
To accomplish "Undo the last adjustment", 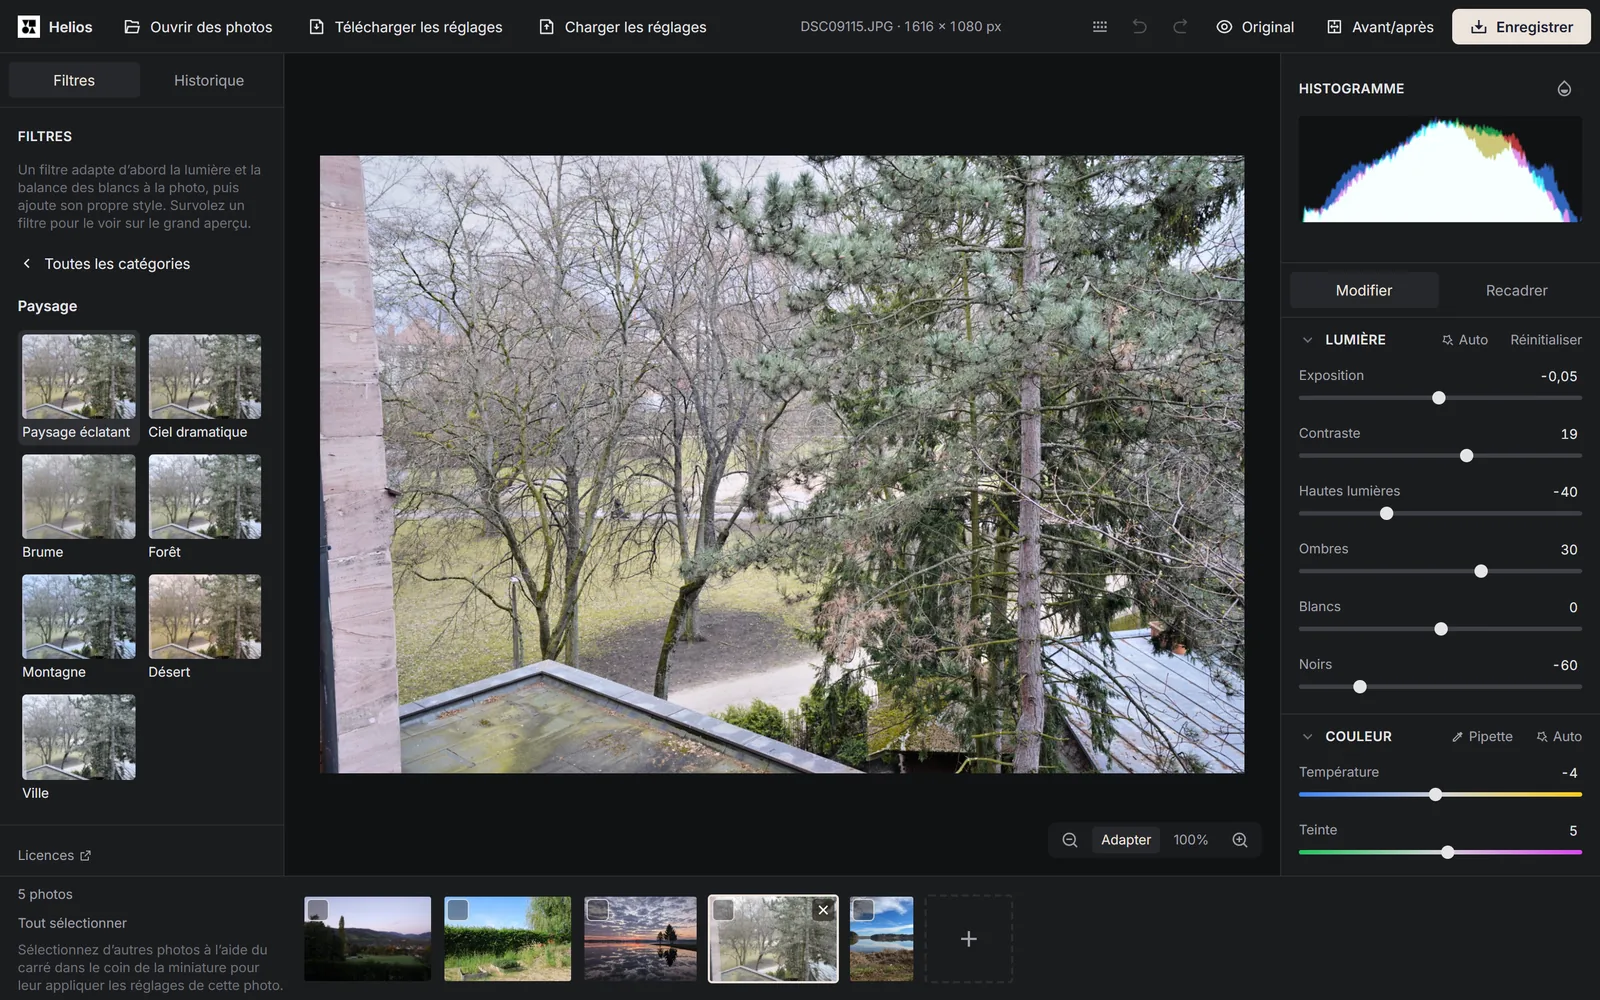I will [x=1140, y=27].
